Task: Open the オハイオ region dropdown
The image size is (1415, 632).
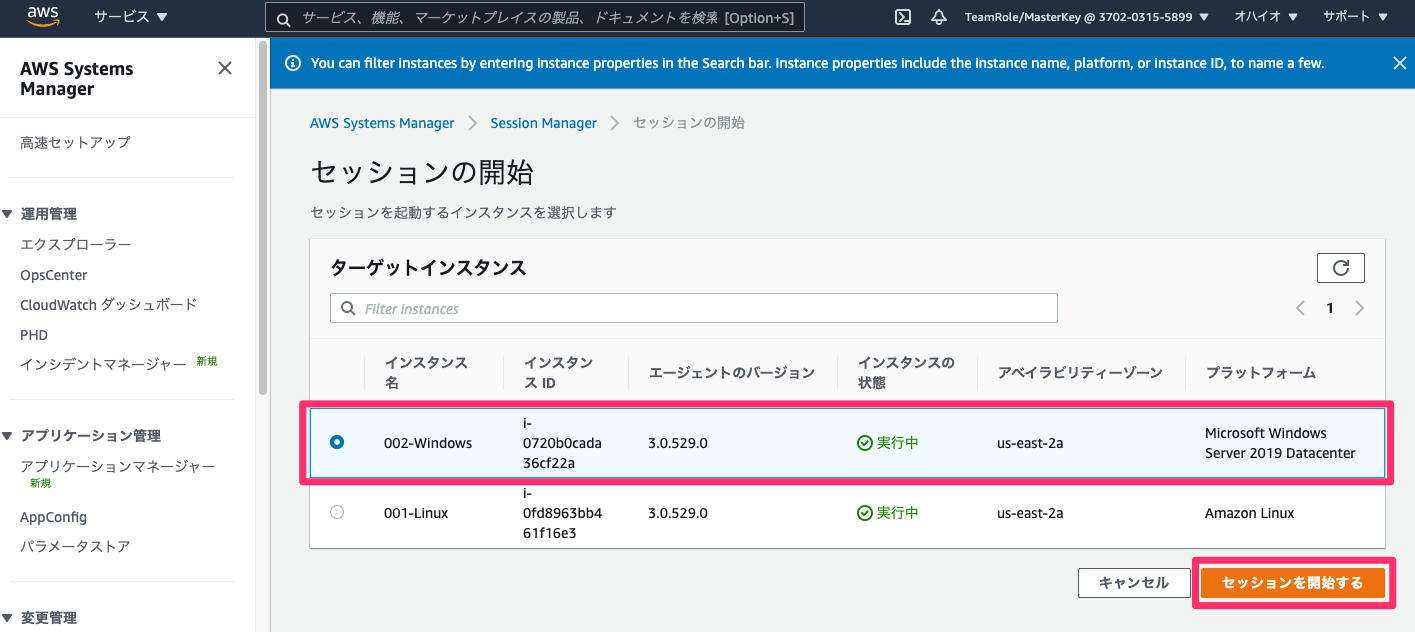Action: click(x=1265, y=17)
